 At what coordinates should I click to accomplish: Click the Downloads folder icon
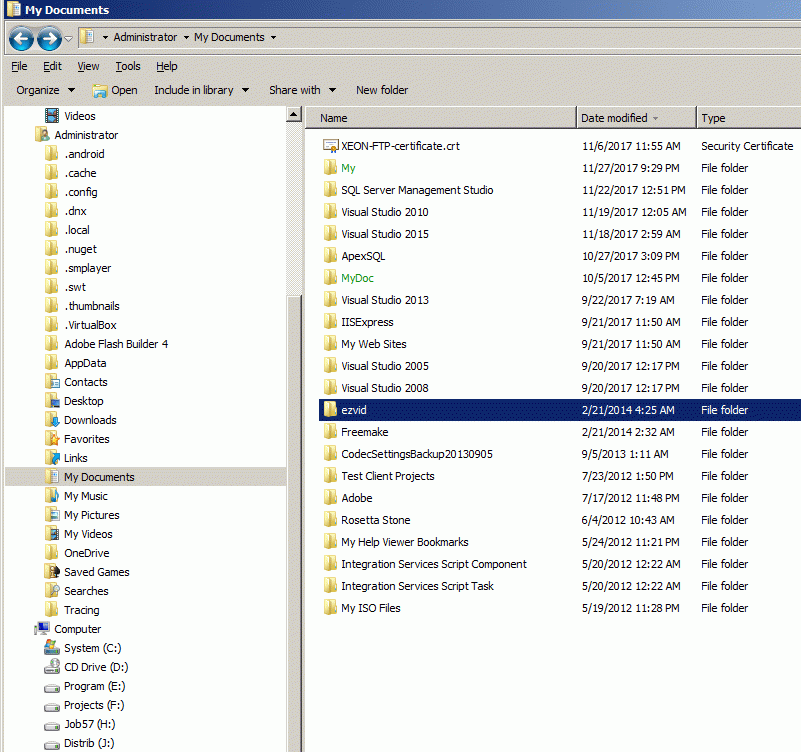pos(52,420)
